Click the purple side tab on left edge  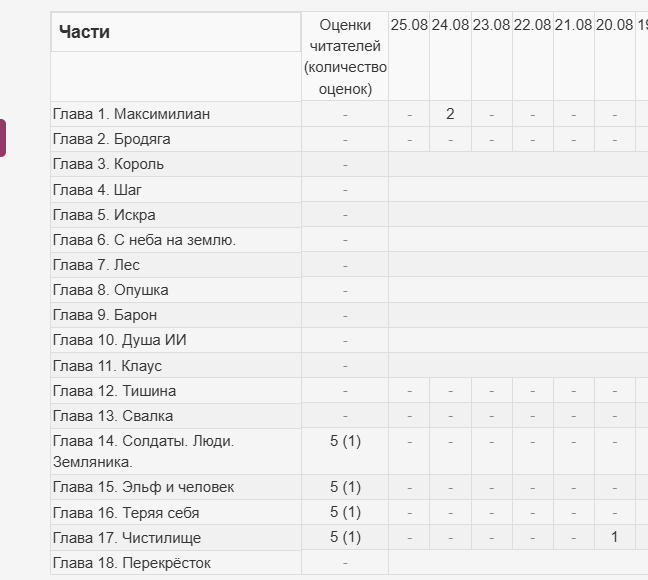click(2, 138)
